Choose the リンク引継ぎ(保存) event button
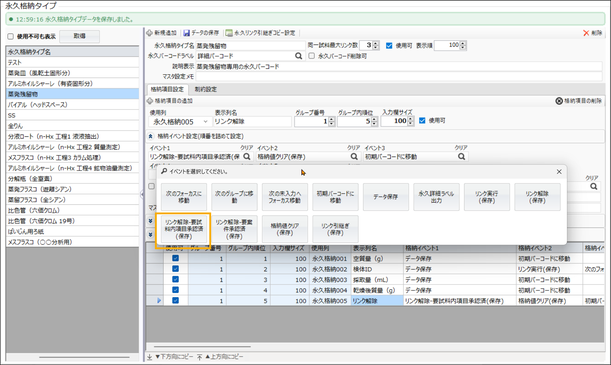 335,229
